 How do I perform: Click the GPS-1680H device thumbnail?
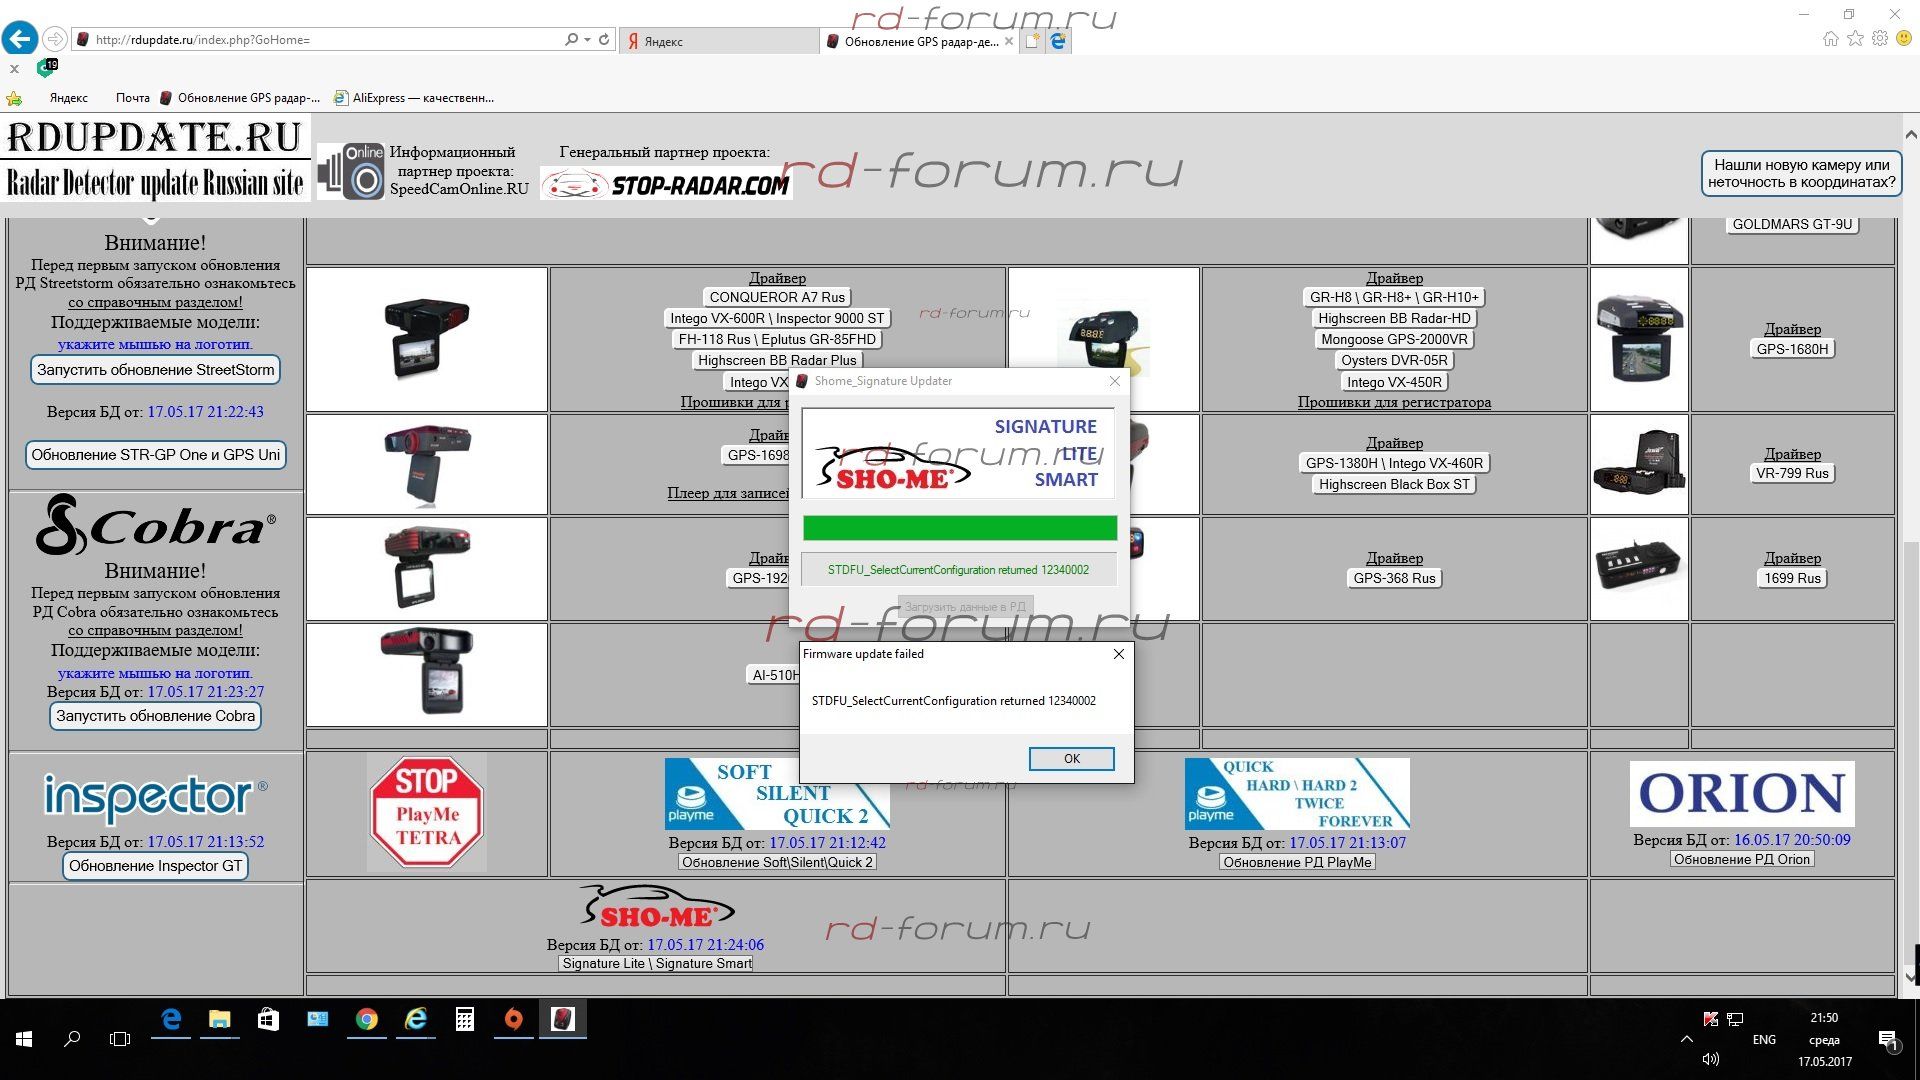(x=1639, y=338)
